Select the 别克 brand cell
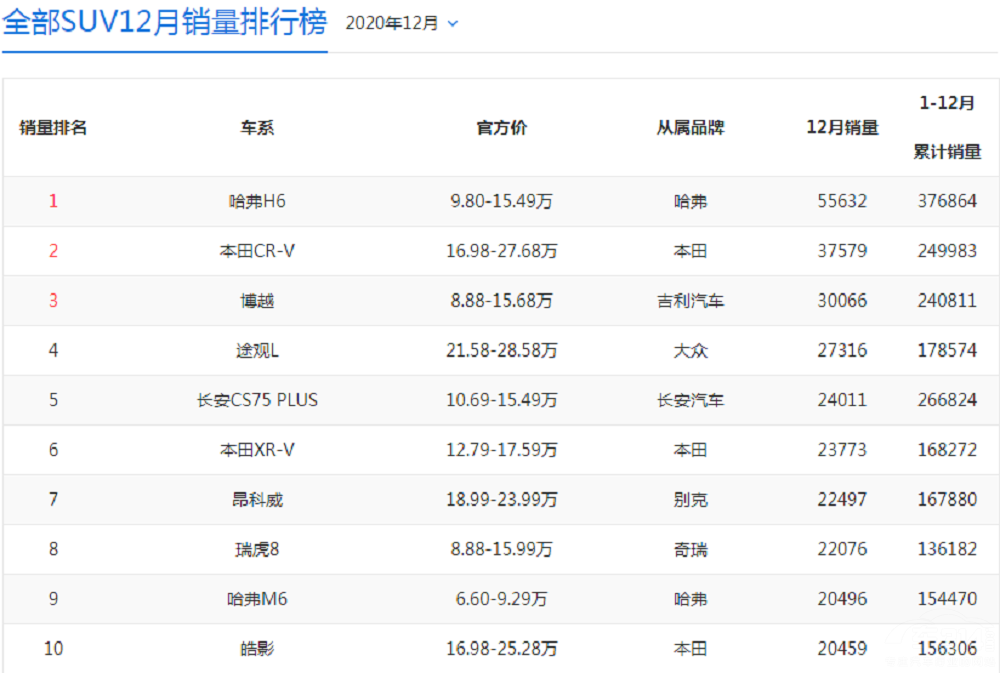The image size is (1000, 673). 691,499
